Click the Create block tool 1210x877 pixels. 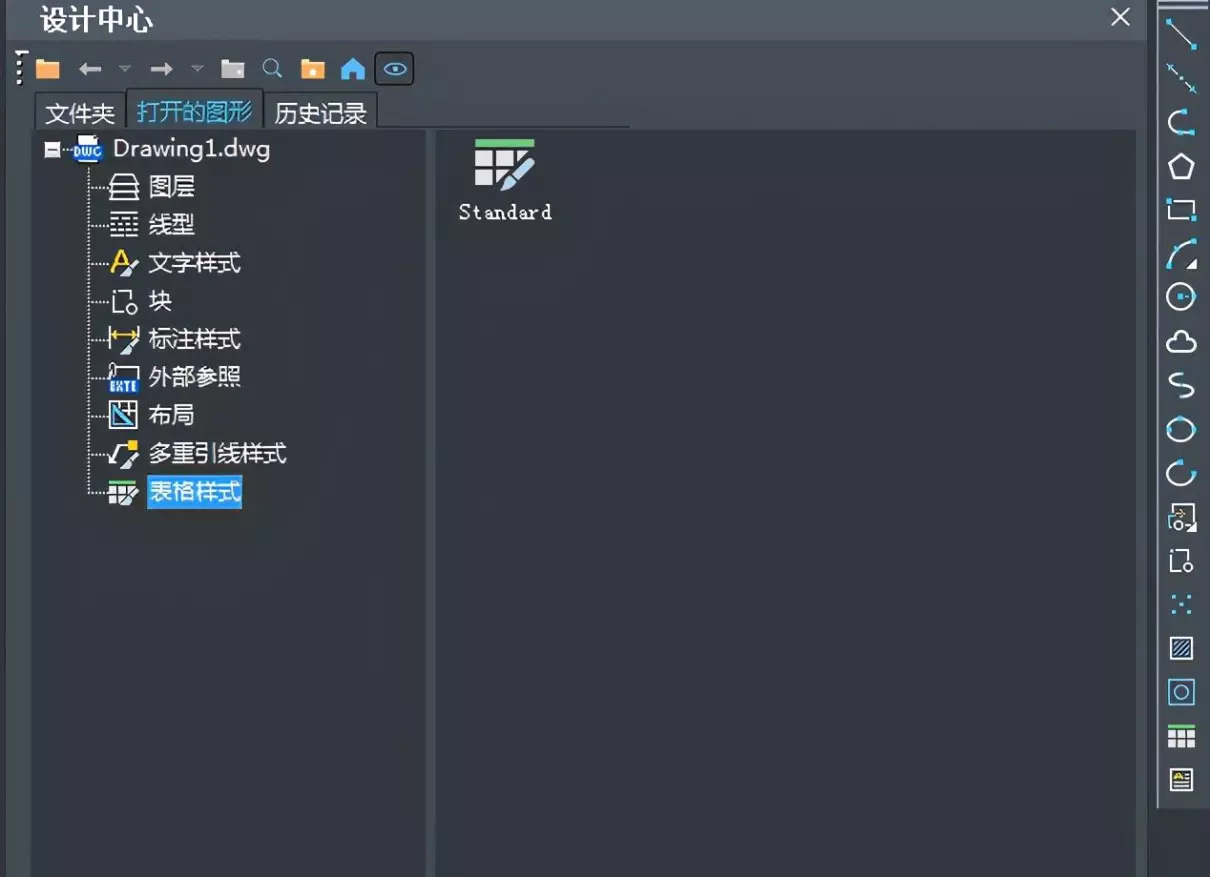click(x=1181, y=561)
